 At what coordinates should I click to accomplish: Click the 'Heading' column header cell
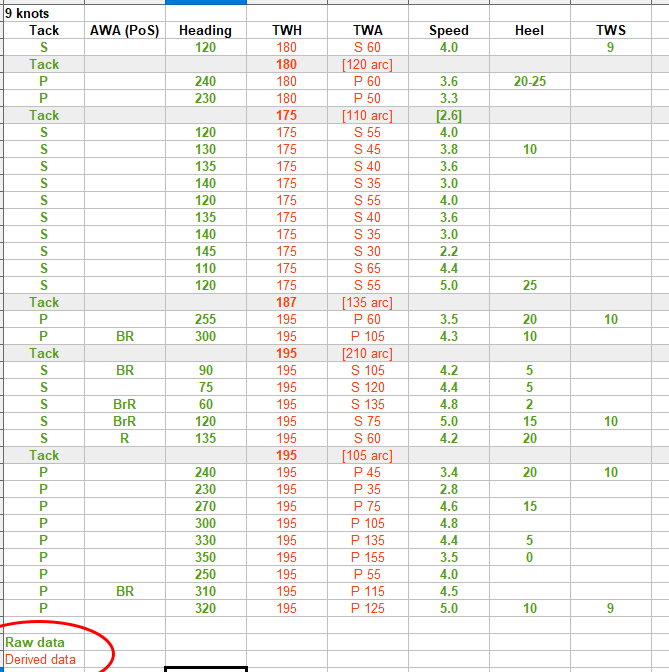(206, 30)
